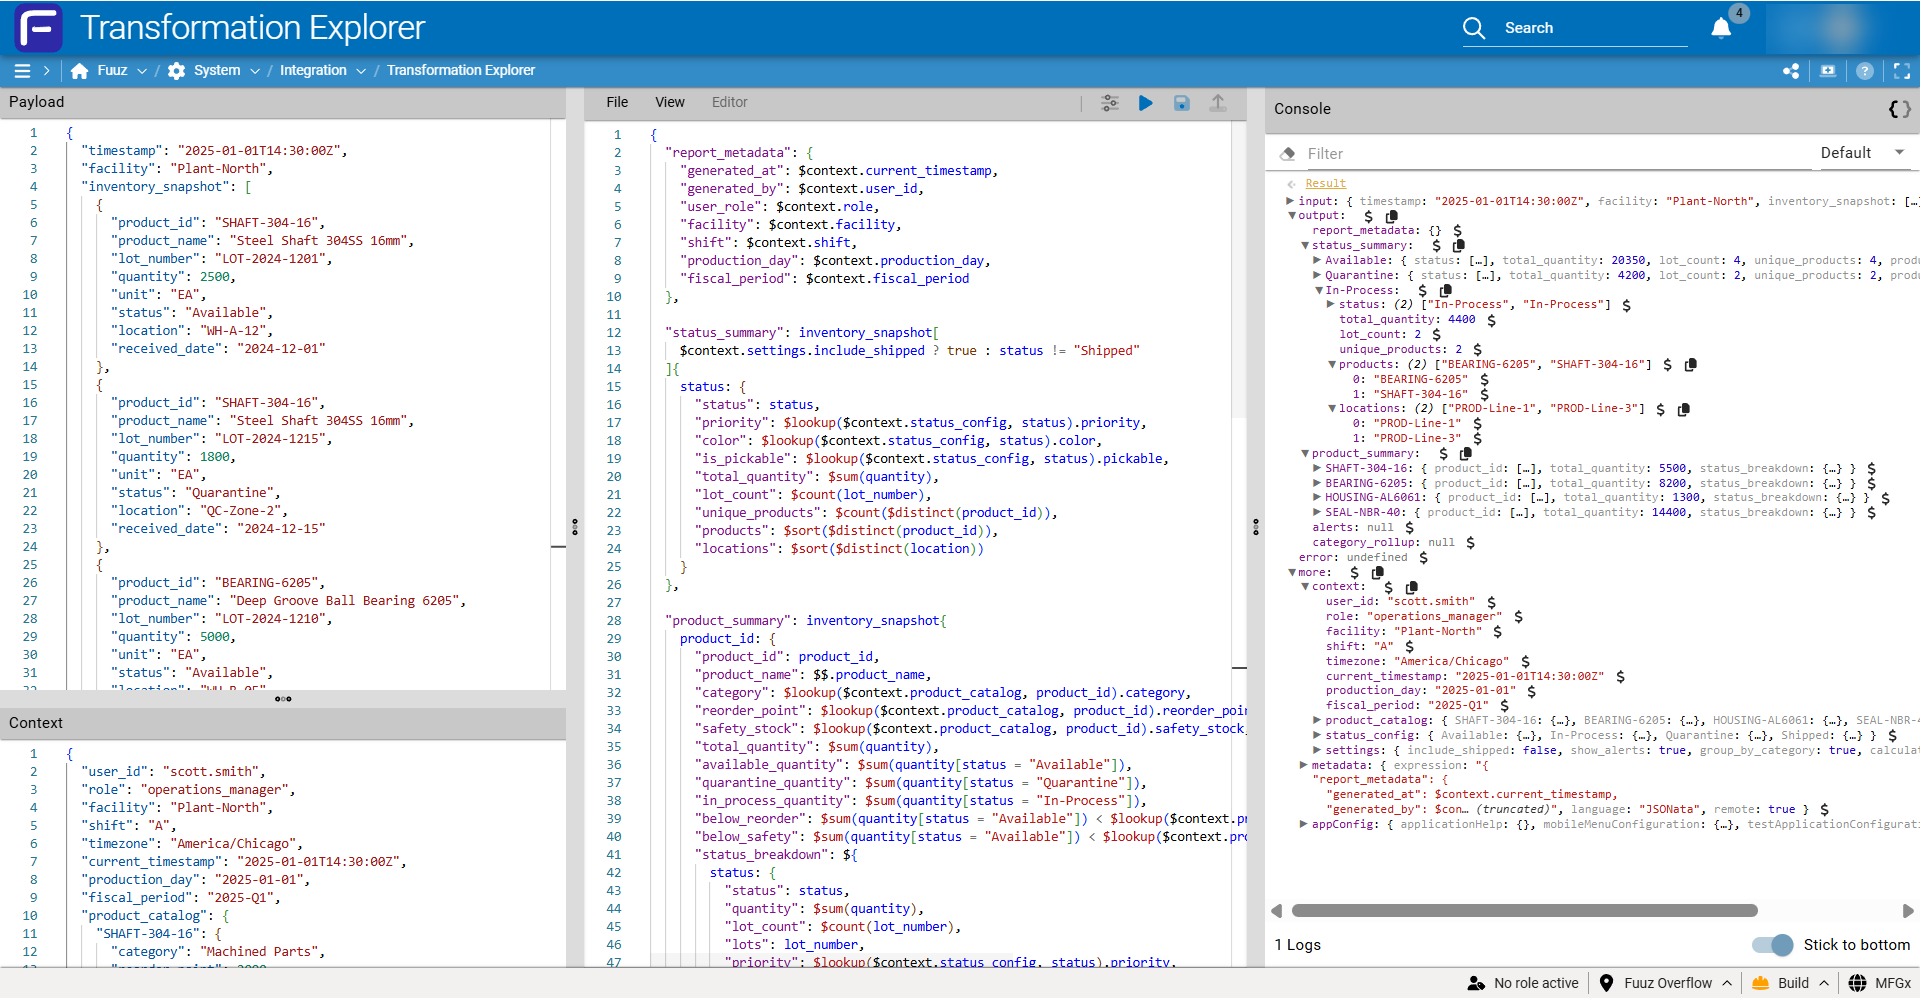
Task: Save the transformation with disk icon
Action: pyautogui.click(x=1182, y=103)
